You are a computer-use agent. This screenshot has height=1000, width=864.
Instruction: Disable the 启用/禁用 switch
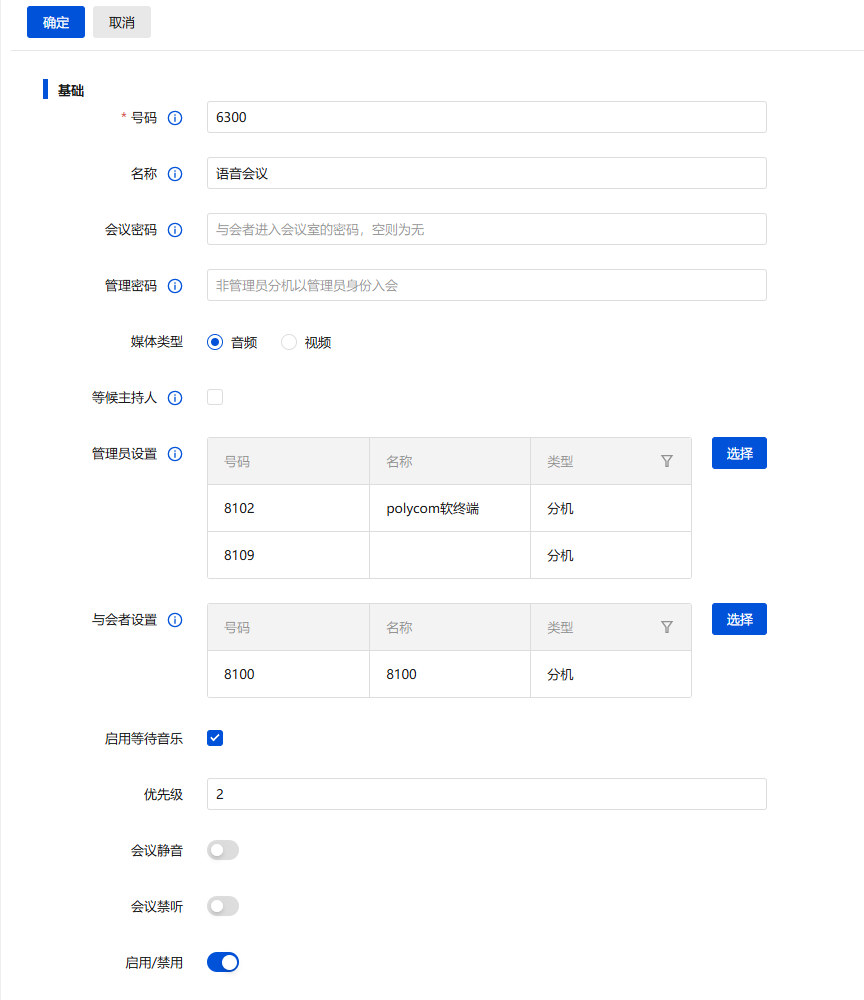pos(222,962)
